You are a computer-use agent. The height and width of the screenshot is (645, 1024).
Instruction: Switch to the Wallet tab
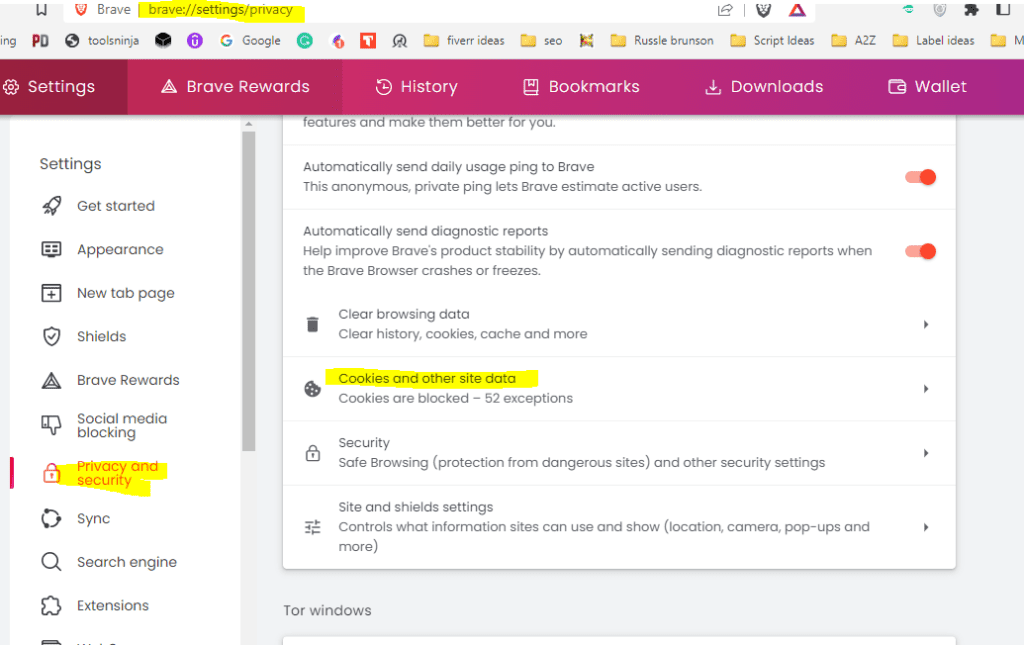(x=927, y=87)
